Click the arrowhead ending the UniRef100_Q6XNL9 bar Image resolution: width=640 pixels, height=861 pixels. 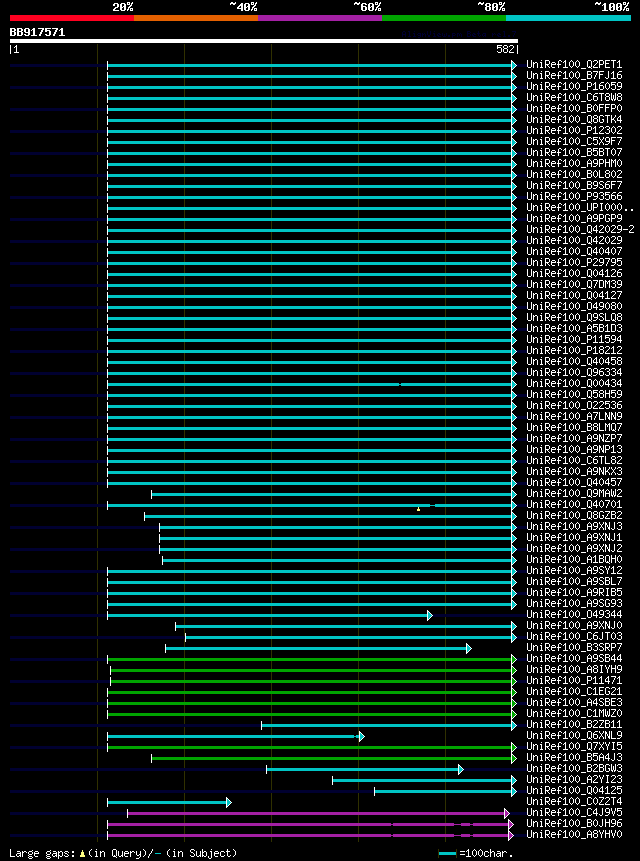362,736
